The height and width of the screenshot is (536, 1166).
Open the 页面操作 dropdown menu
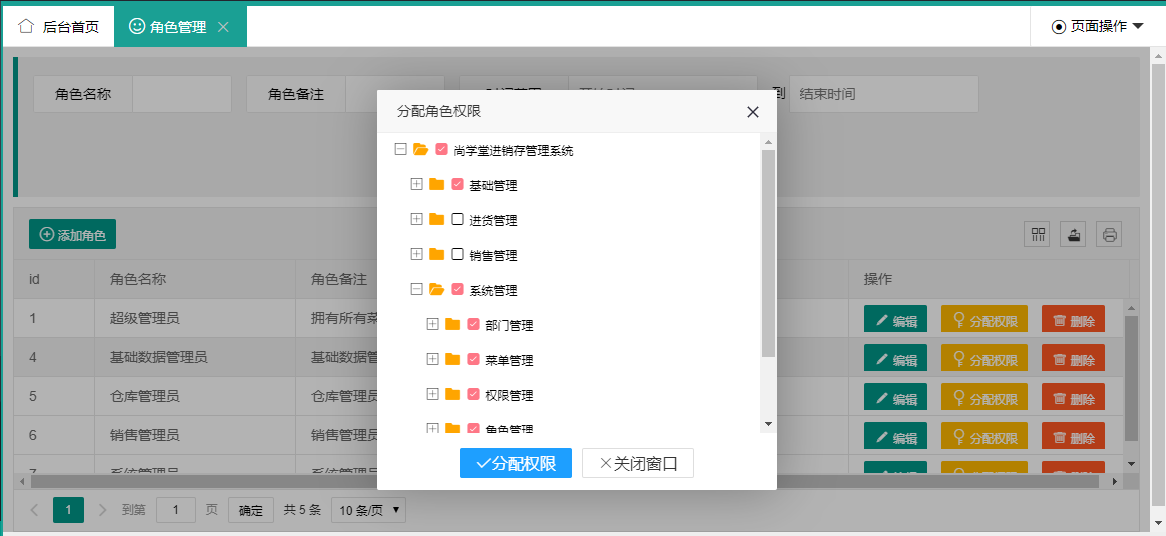(1098, 27)
